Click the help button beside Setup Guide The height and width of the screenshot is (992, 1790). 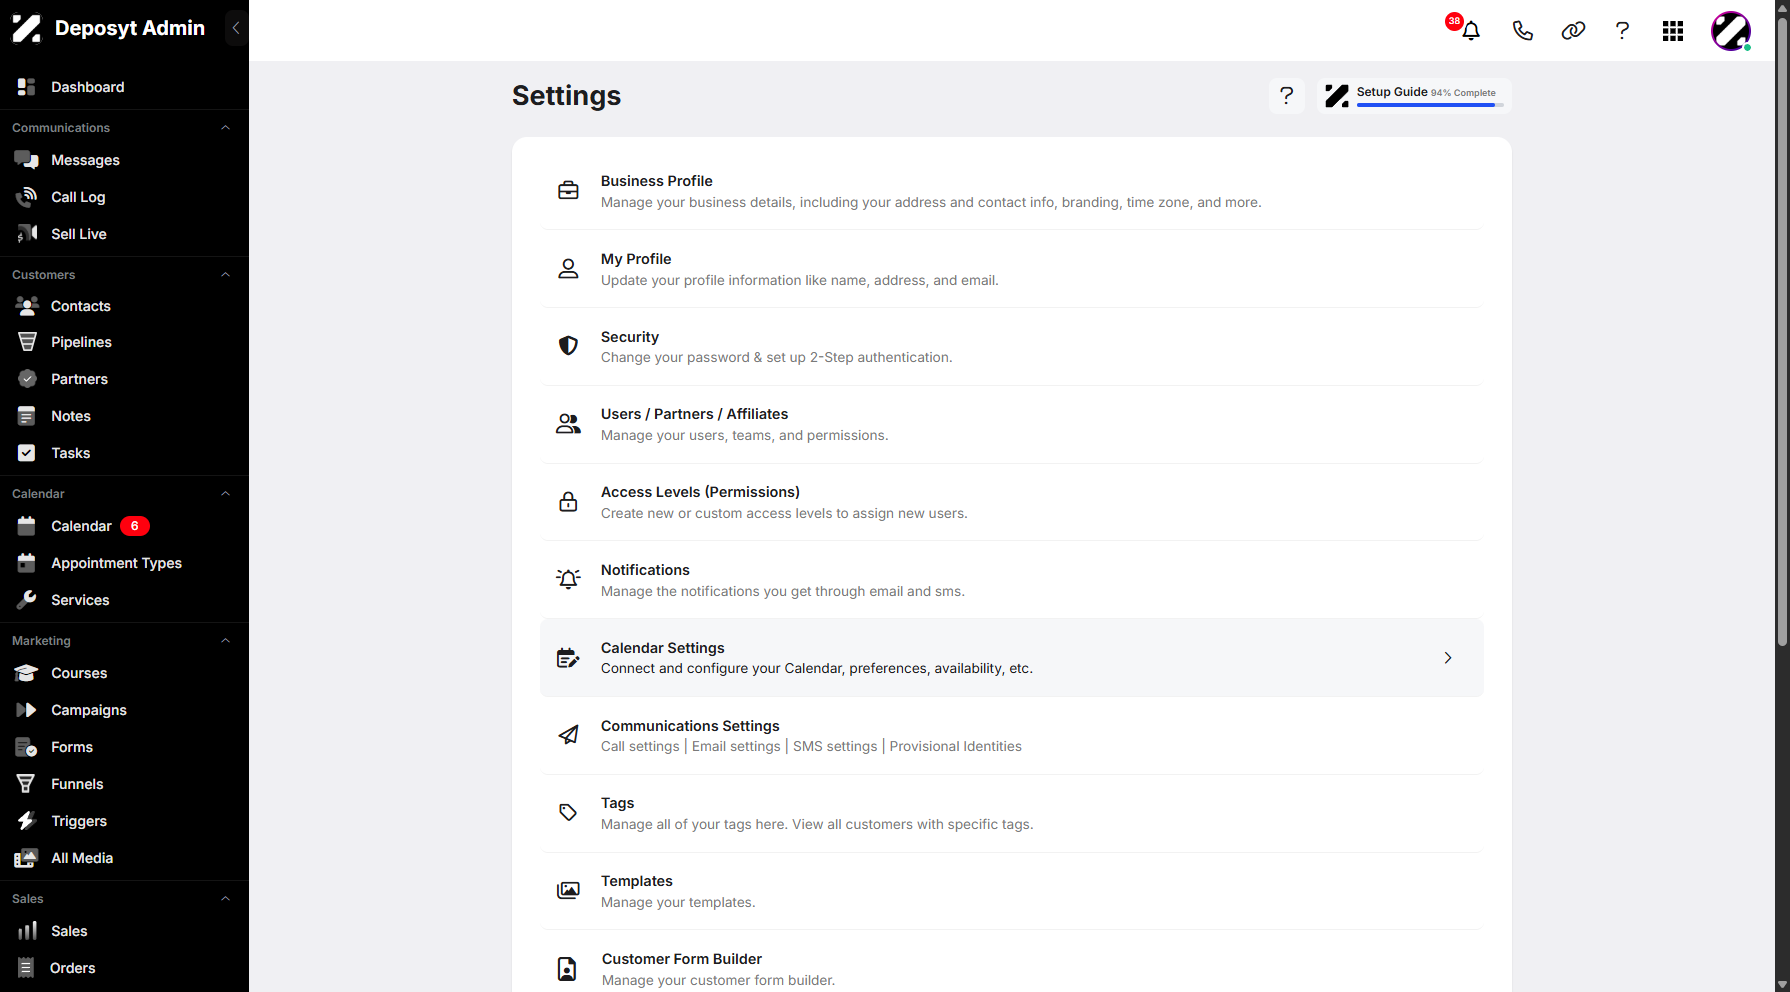point(1287,96)
